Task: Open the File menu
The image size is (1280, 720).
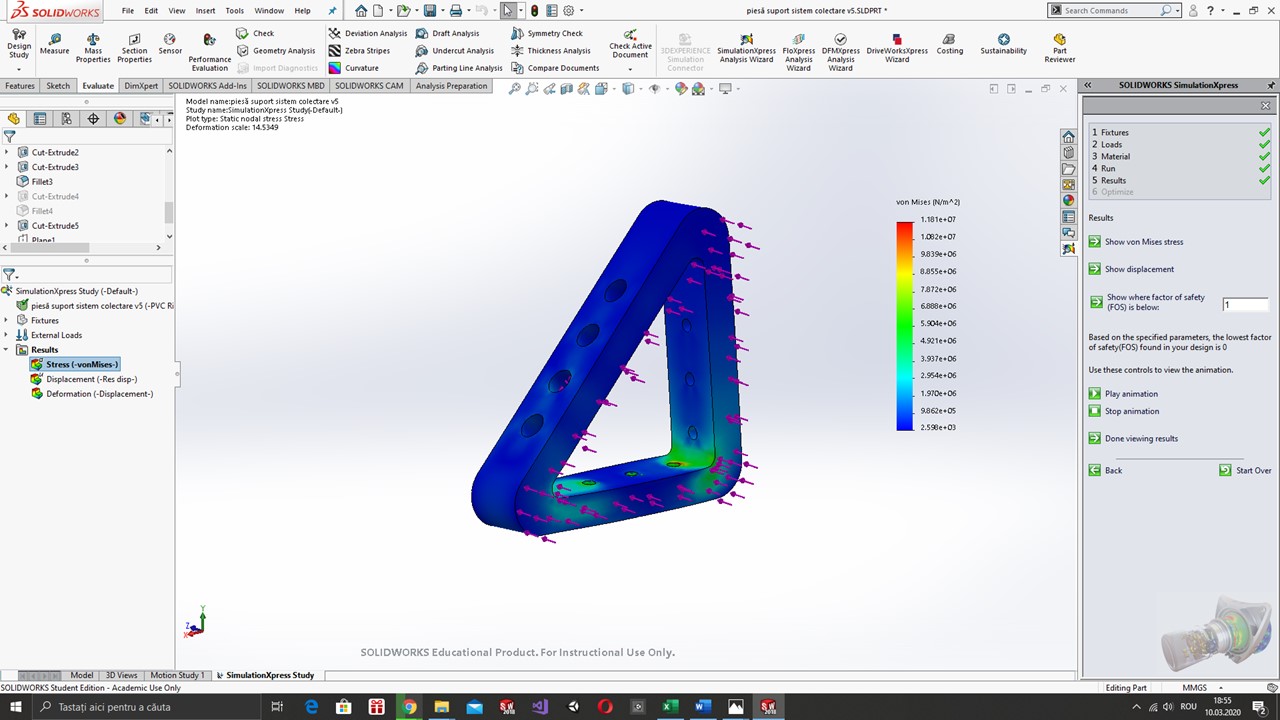Action: [x=128, y=11]
